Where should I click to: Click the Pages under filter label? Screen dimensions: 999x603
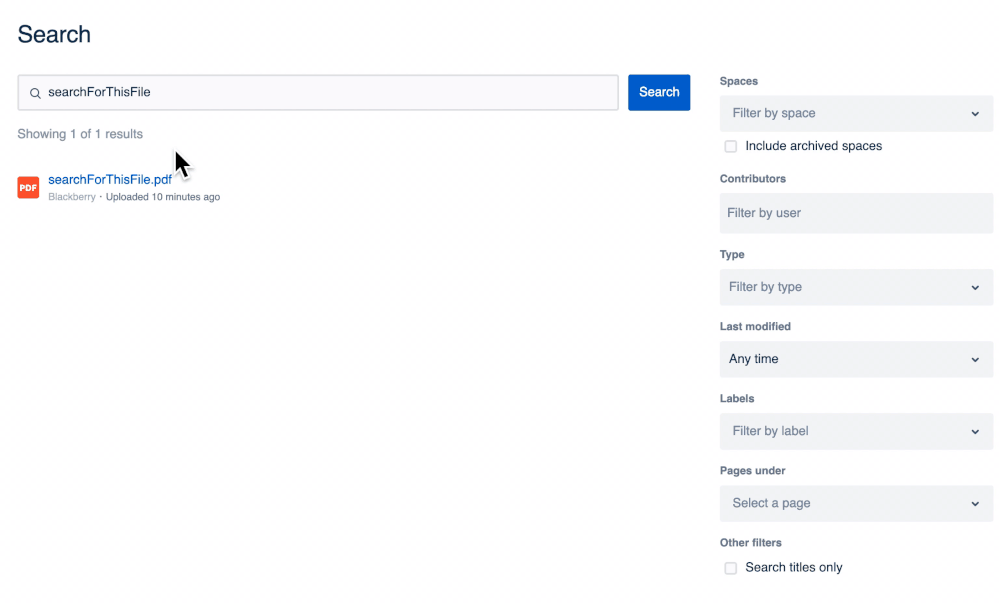[752, 470]
